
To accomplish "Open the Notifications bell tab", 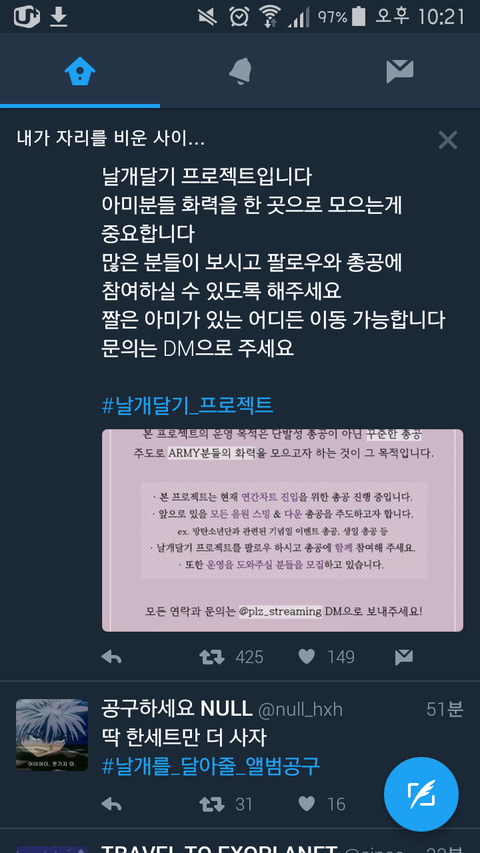I will pos(240,71).
